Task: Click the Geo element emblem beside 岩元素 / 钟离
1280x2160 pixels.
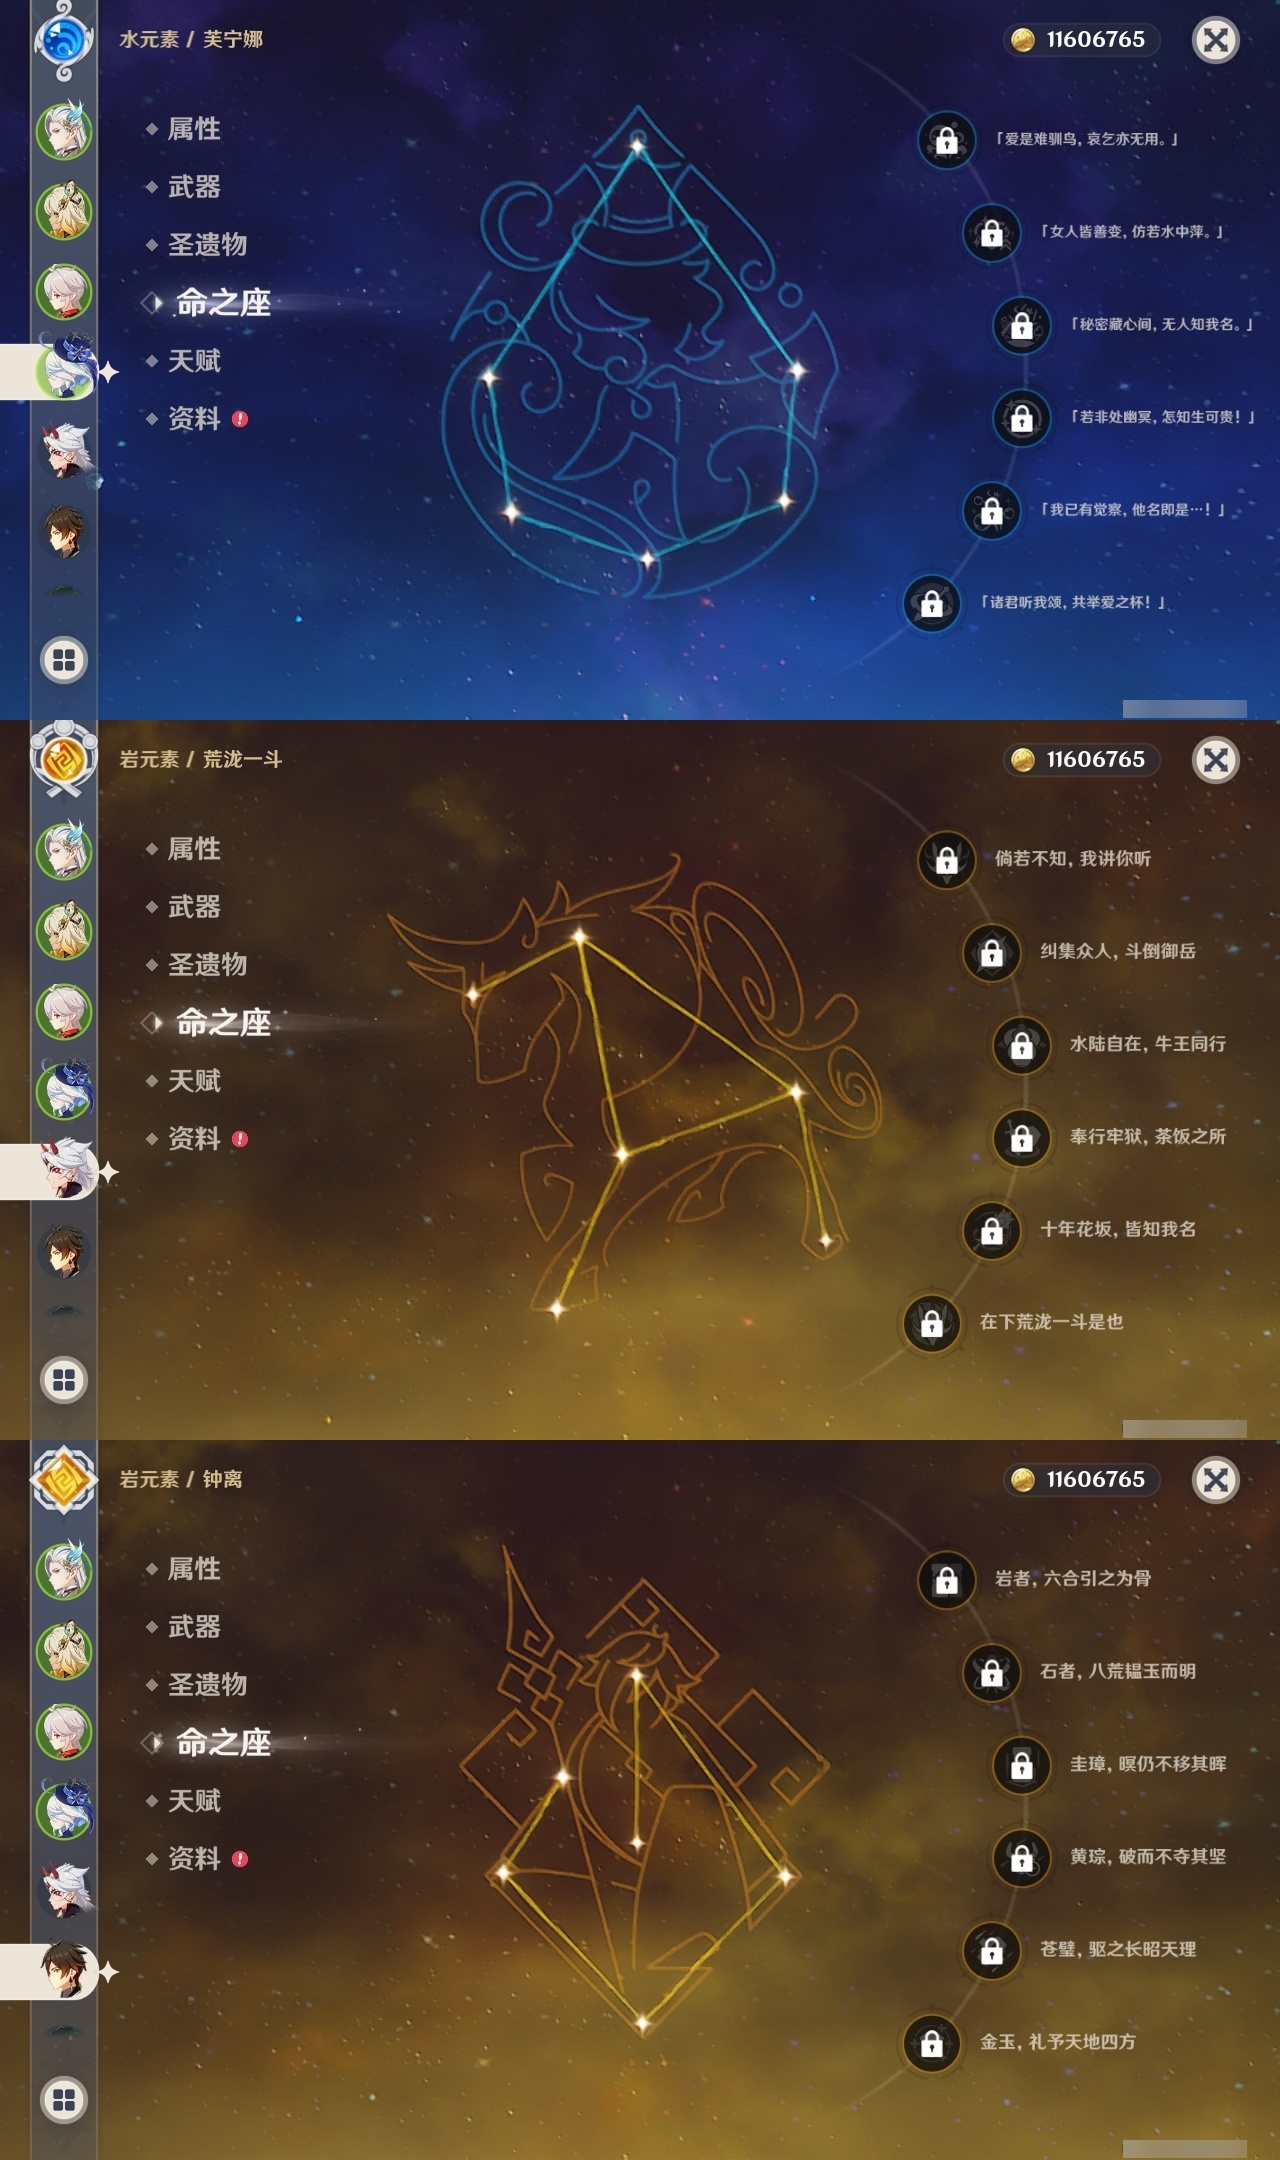Action: 64,1480
